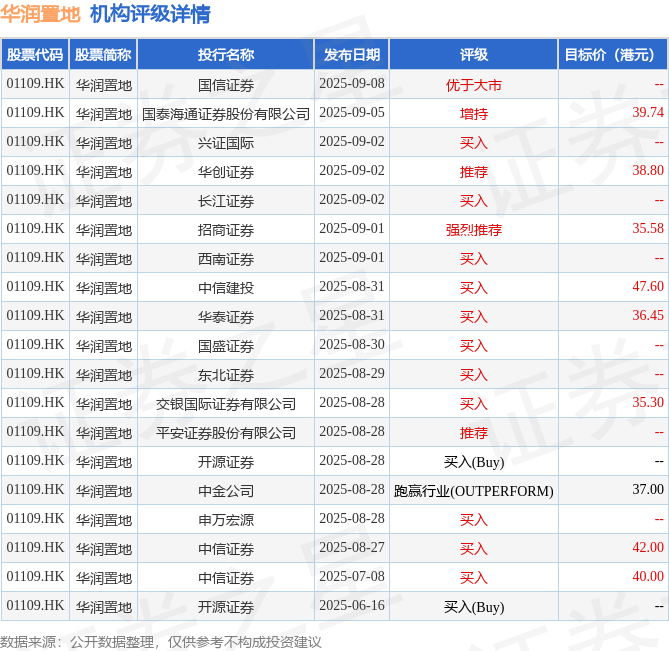Select the 长江证券 cell

click(226, 201)
